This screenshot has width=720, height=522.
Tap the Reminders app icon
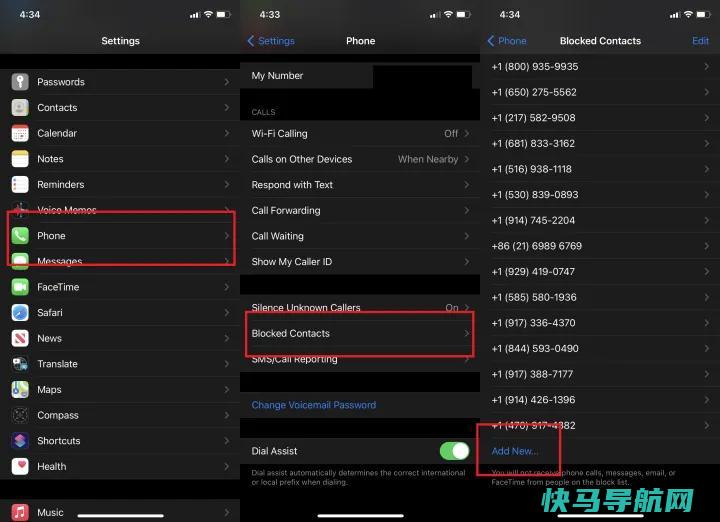click(20, 185)
